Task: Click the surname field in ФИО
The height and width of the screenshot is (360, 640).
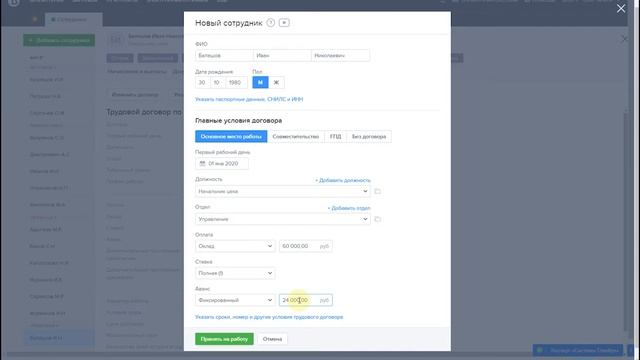Action: [224, 56]
